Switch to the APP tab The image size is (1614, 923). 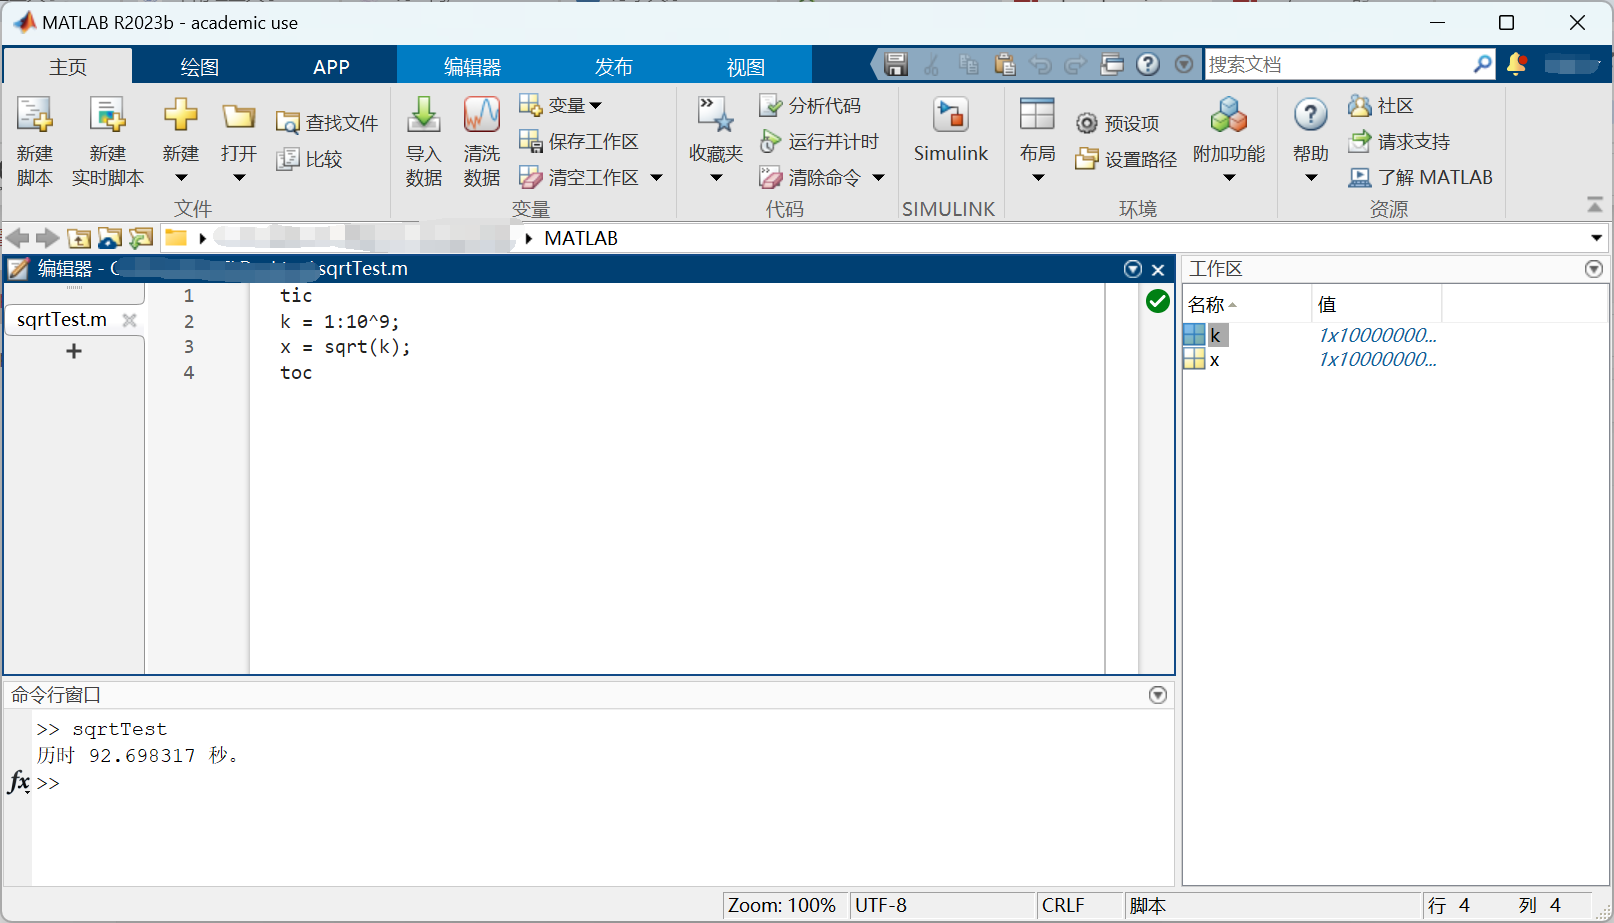[331, 67]
